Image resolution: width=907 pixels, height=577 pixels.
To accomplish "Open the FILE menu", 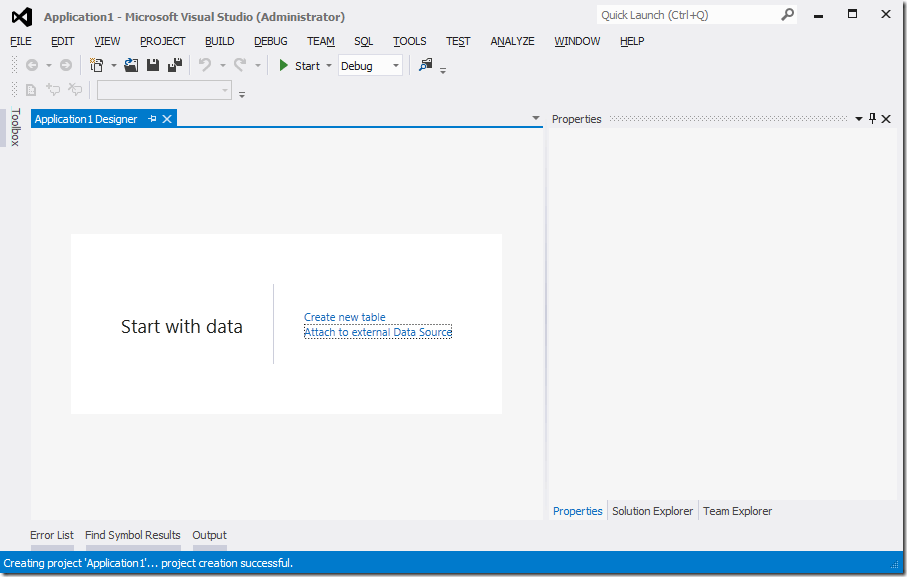I will coord(21,41).
